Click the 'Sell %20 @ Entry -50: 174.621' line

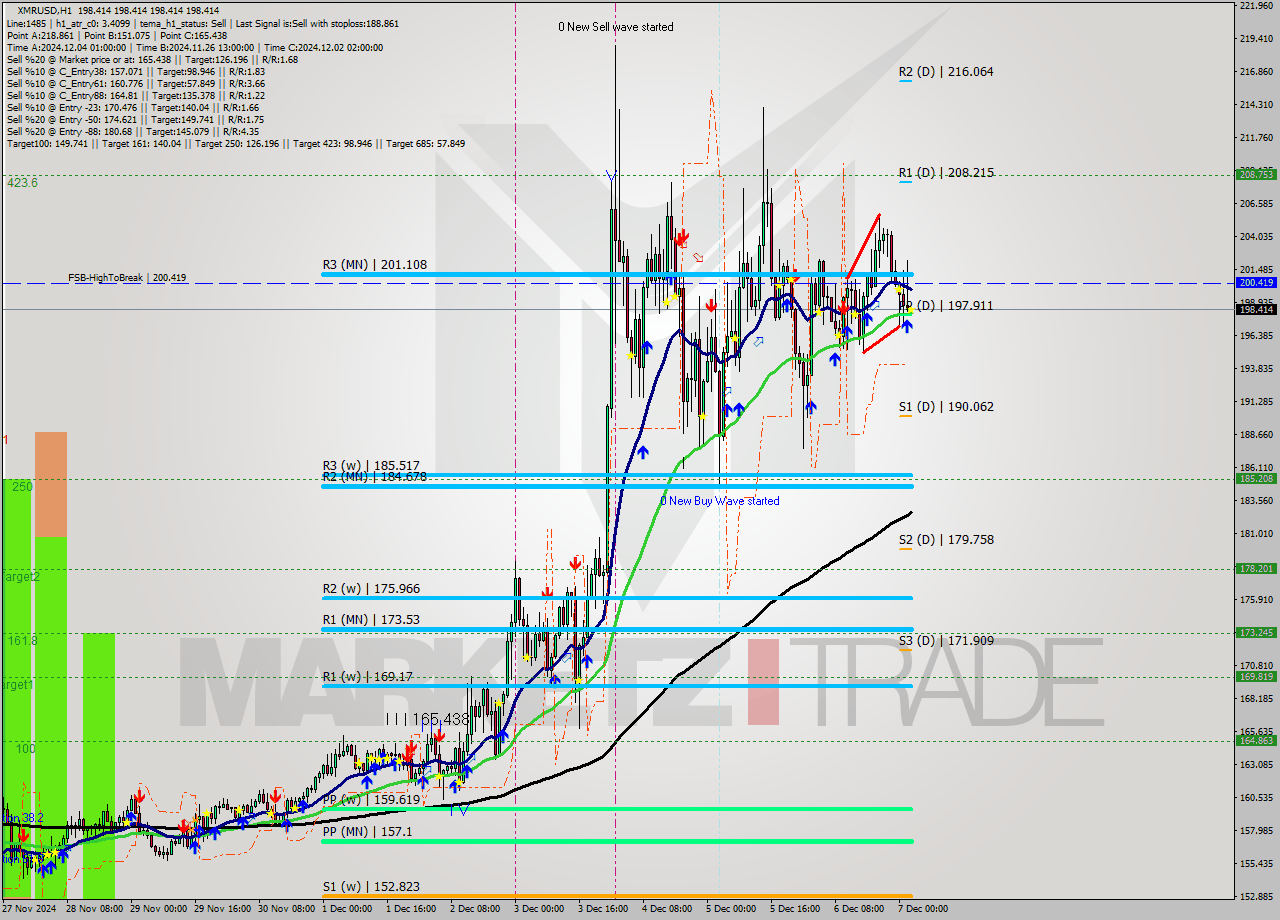(133, 119)
